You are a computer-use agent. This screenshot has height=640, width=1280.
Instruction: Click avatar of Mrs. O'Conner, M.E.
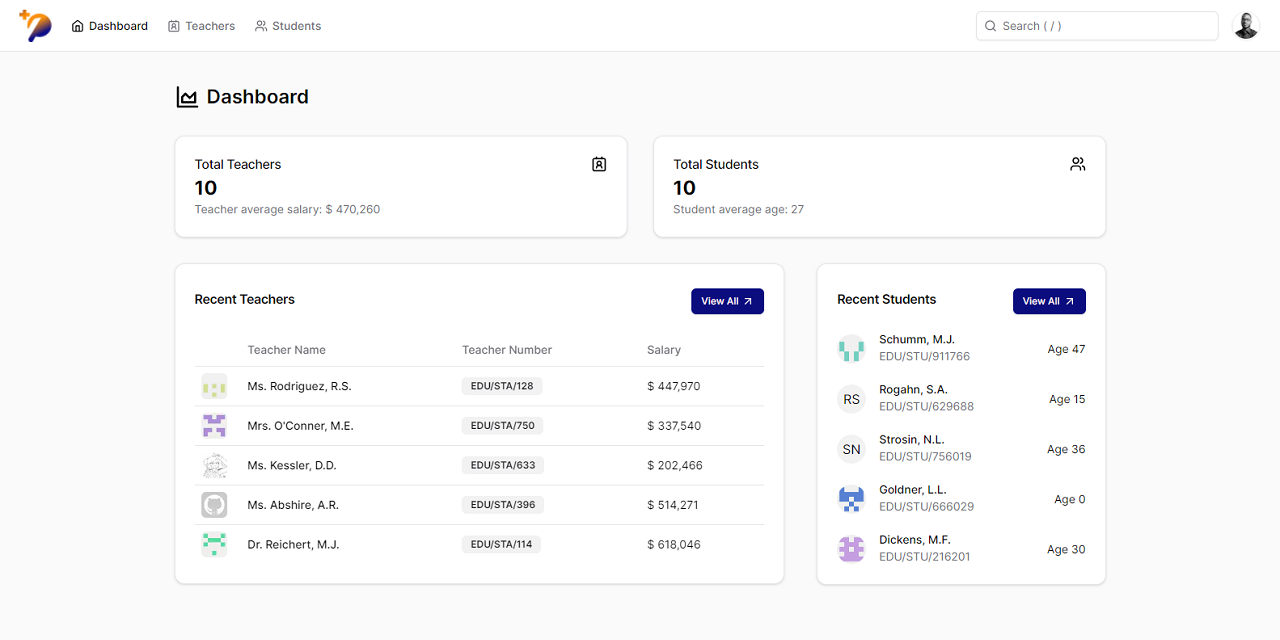214,426
